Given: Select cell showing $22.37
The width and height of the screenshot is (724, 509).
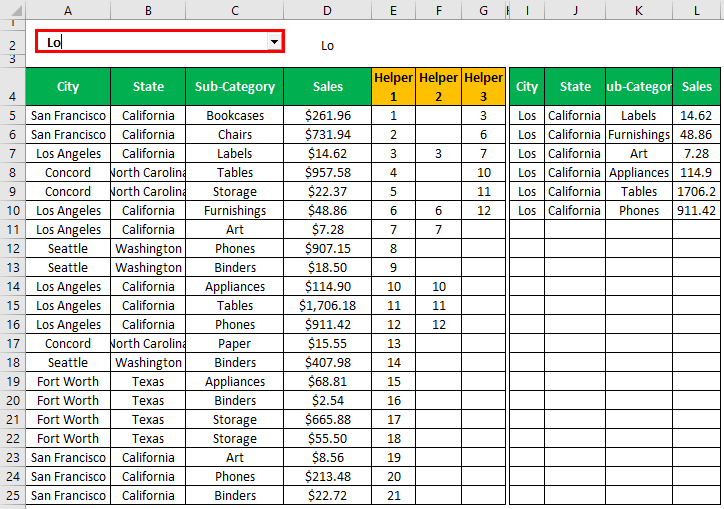Looking at the screenshot, I should [327, 191].
